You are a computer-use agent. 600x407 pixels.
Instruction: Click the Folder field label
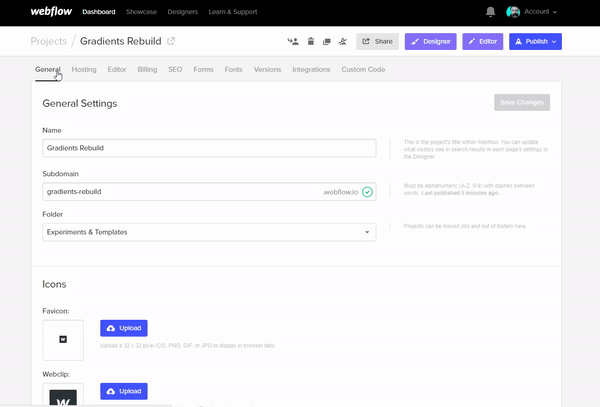[x=52, y=214]
